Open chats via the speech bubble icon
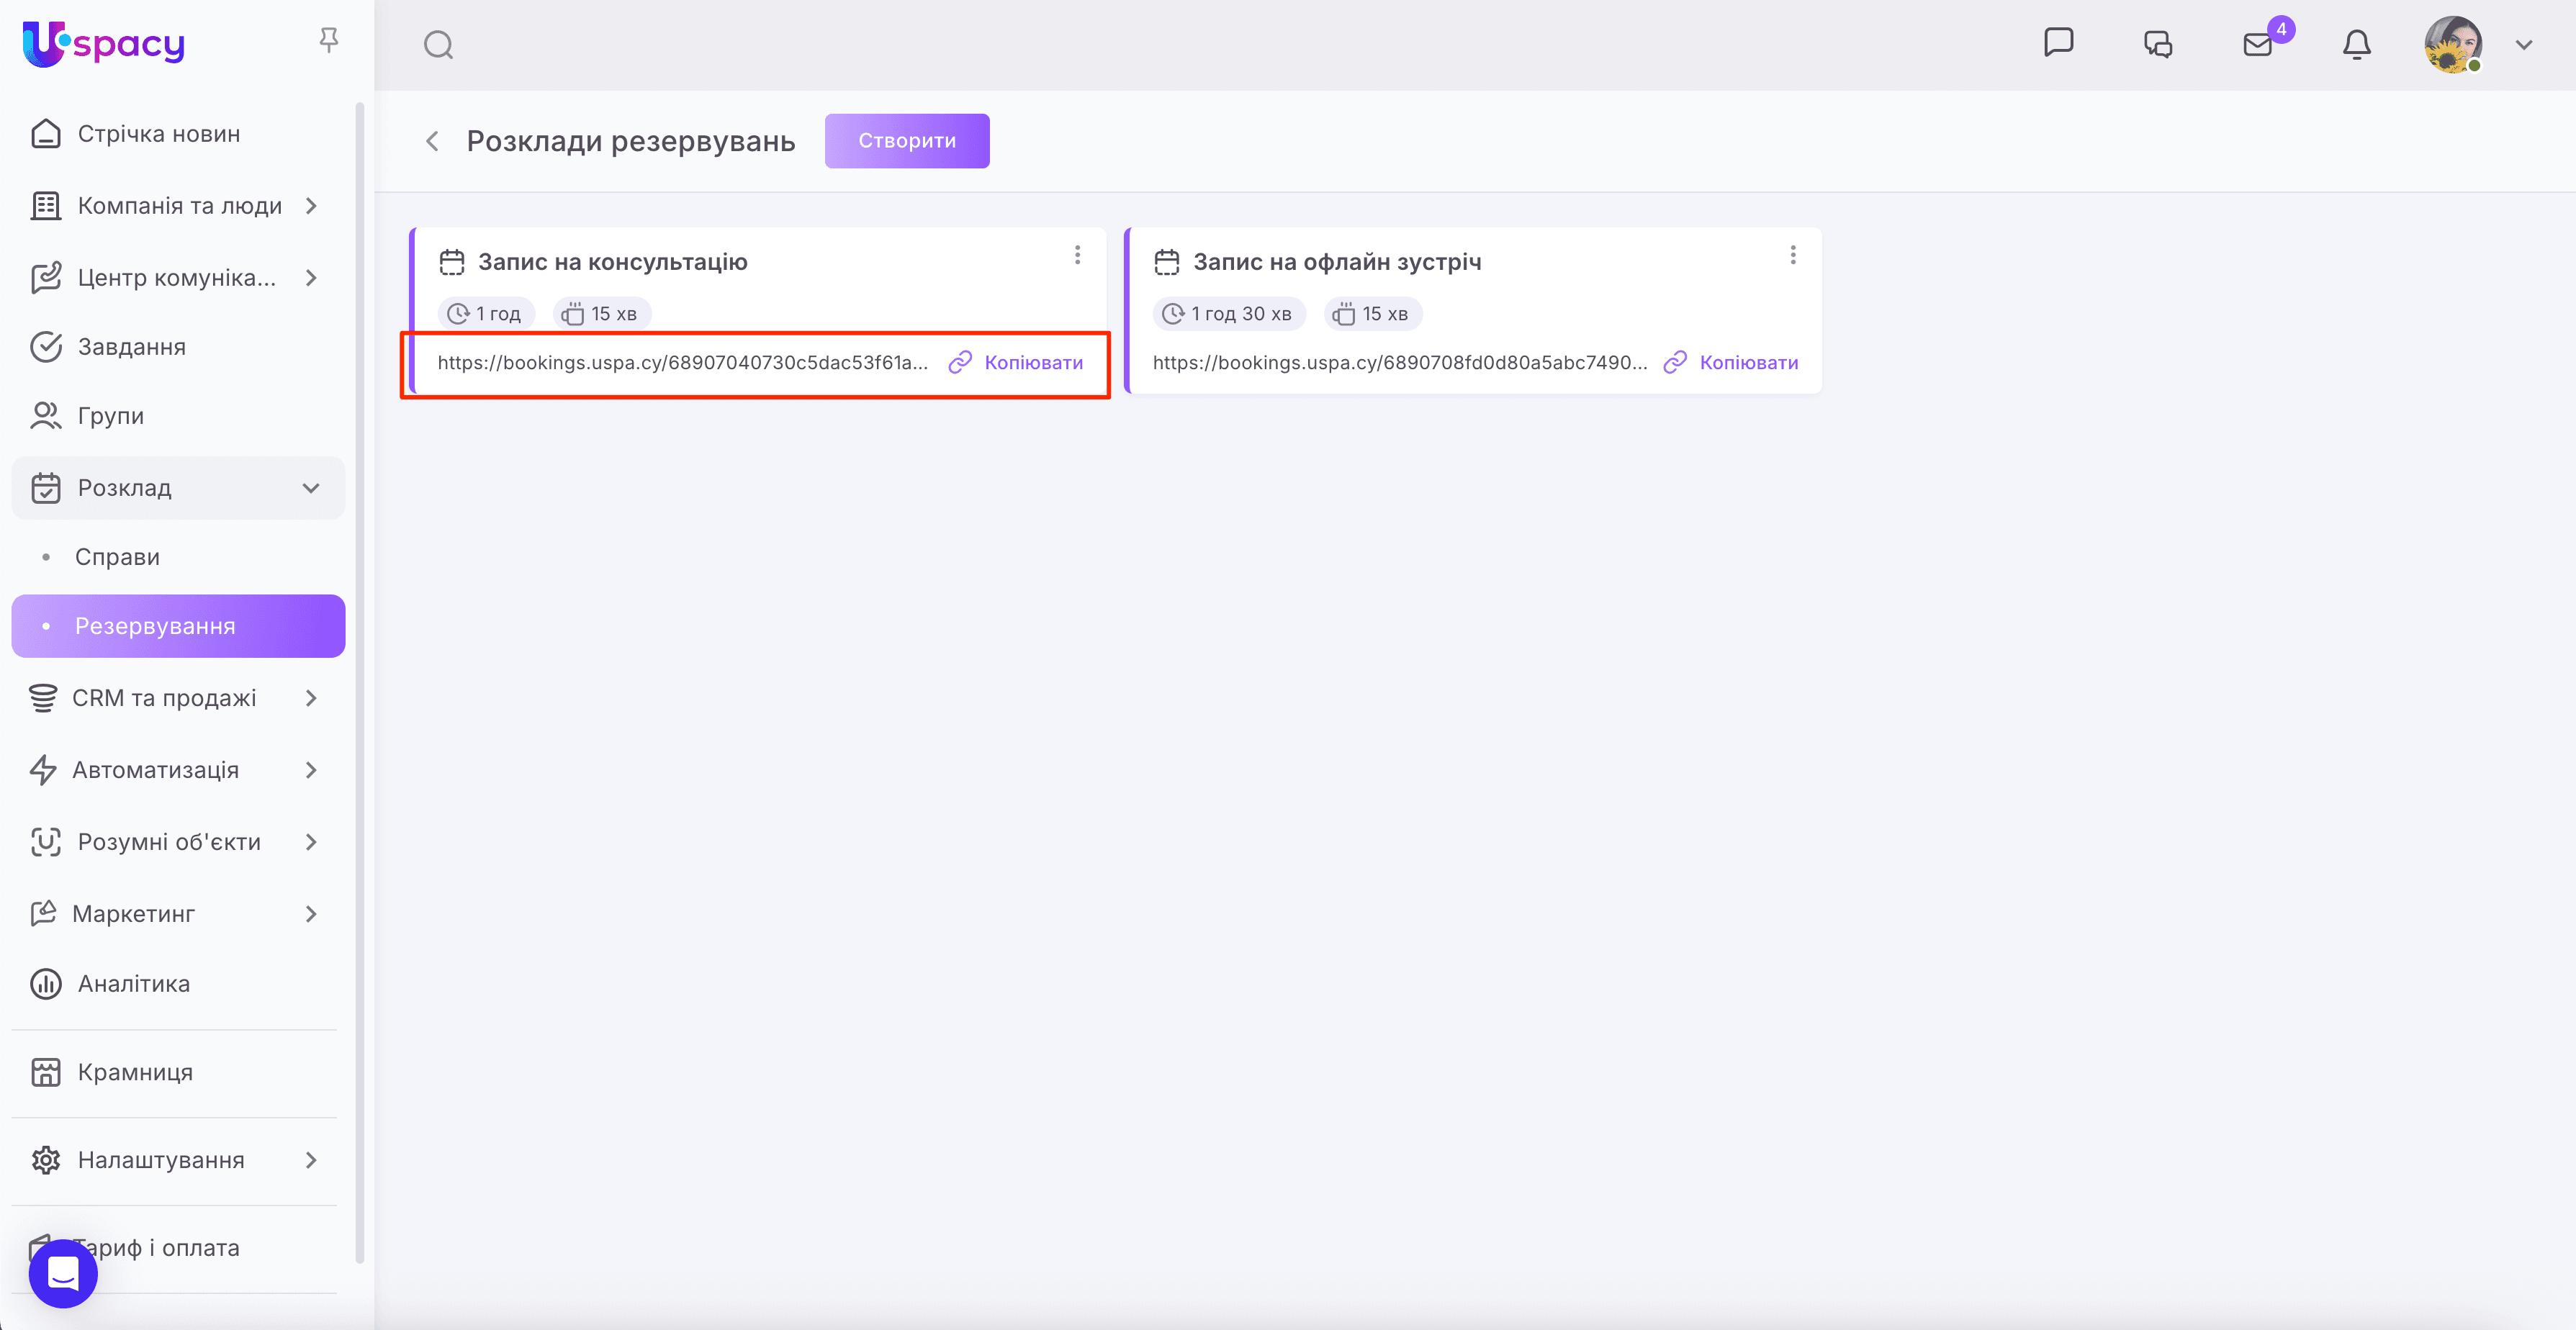Image resolution: width=2576 pixels, height=1330 pixels. (2059, 44)
